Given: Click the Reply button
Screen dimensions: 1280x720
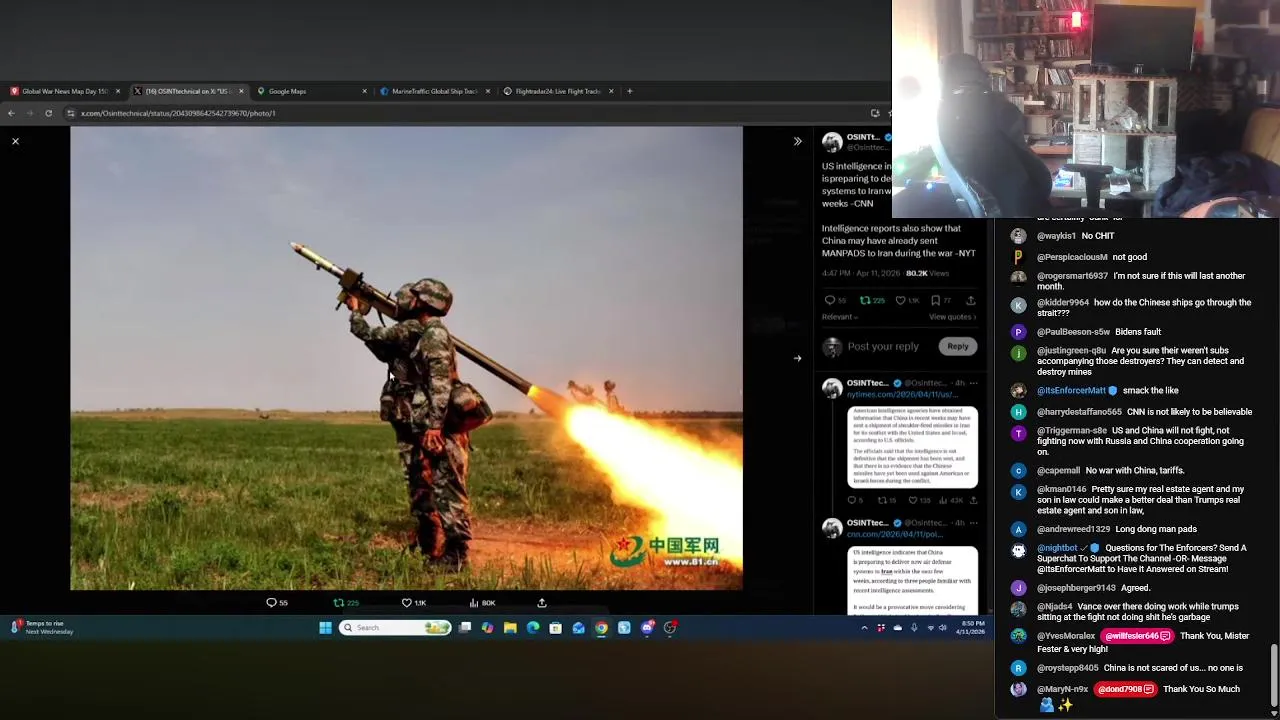Looking at the screenshot, I should (x=957, y=346).
